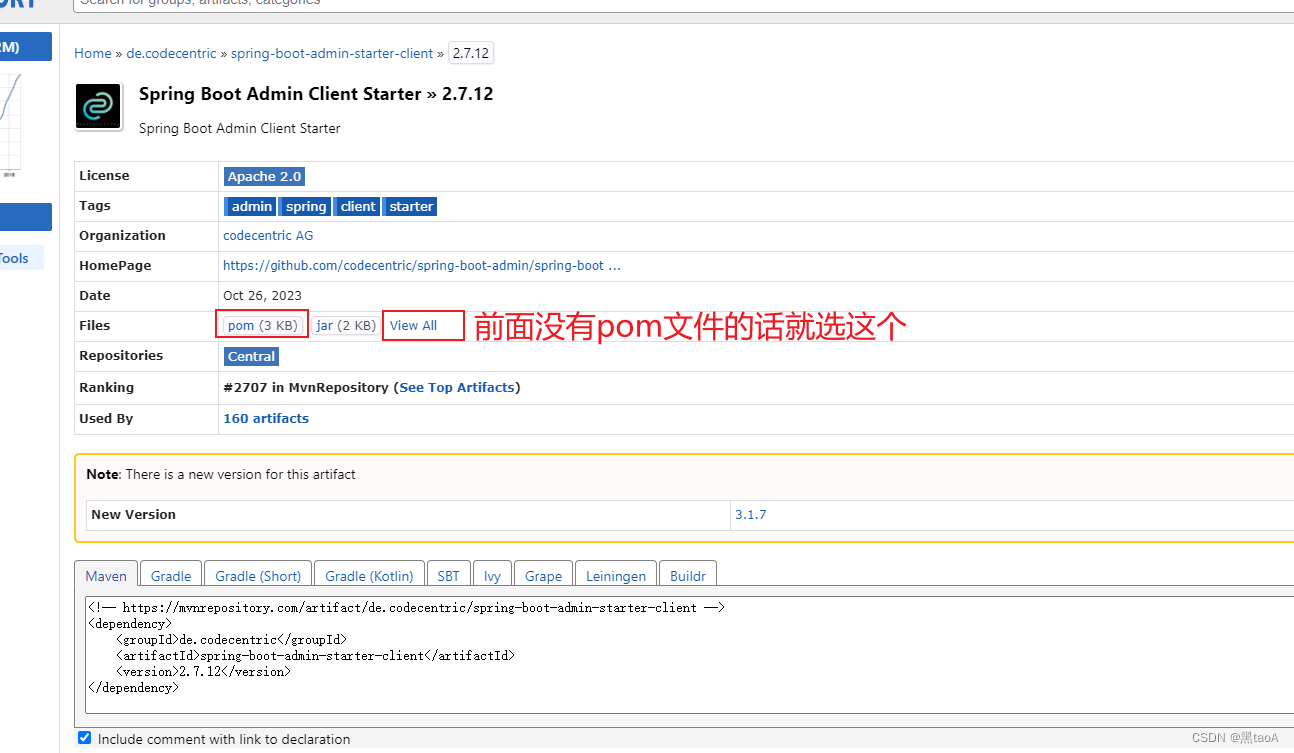The image size is (1294, 753).
Task: Open the Buildr tab
Action: [x=688, y=576]
